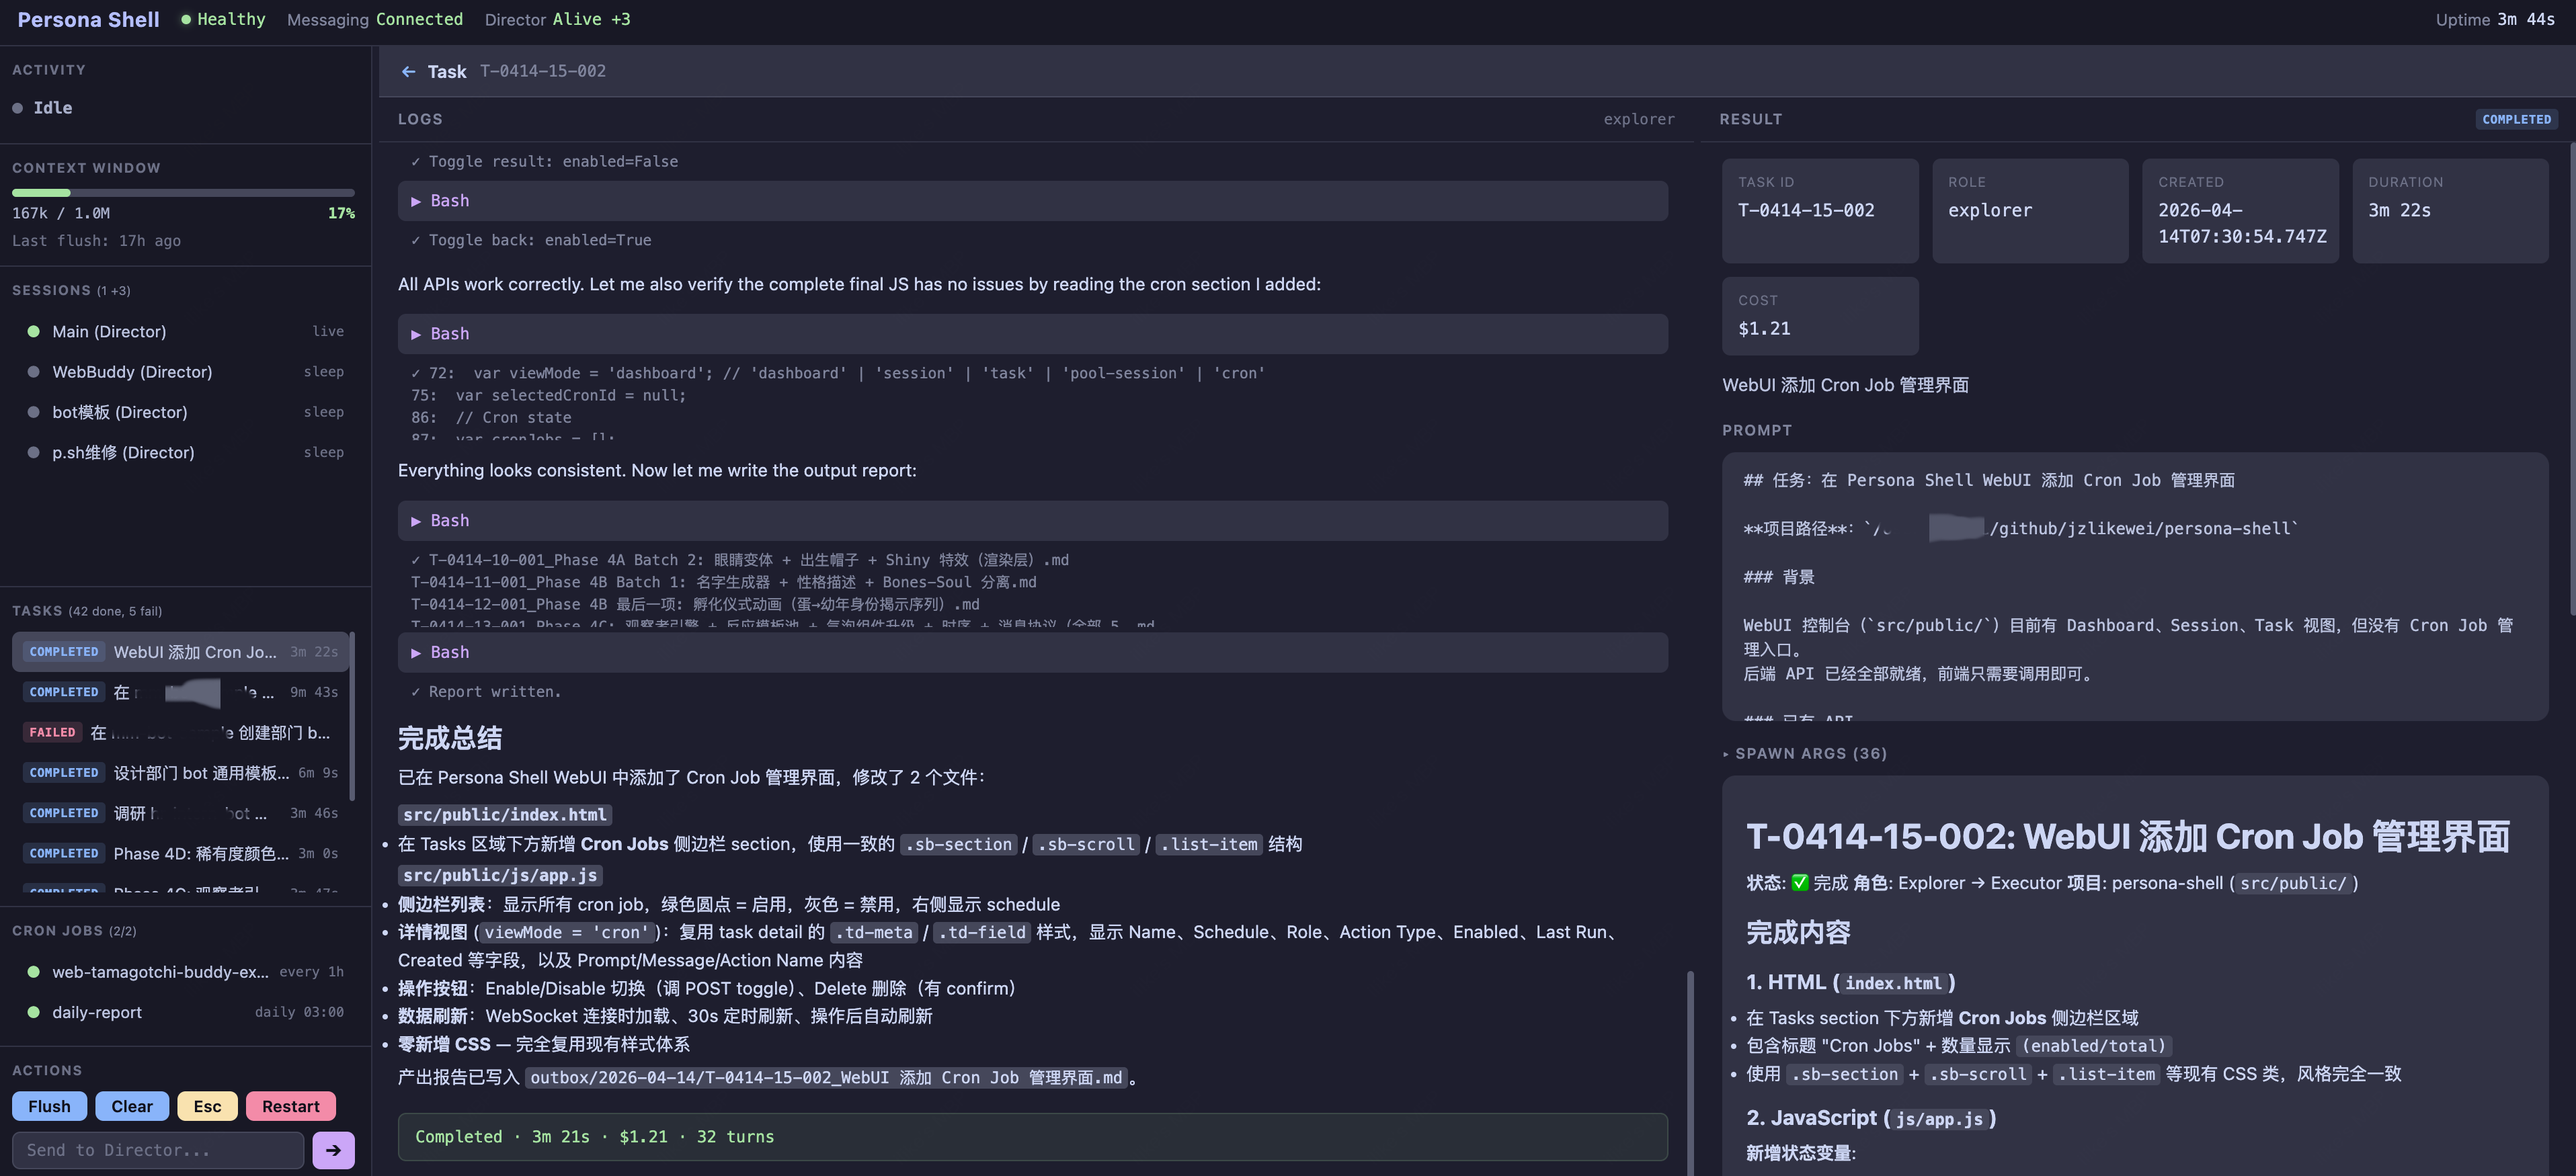Click the sleep dot next to WebBuddy (Director)
2576x1176 pixels.
(33, 371)
